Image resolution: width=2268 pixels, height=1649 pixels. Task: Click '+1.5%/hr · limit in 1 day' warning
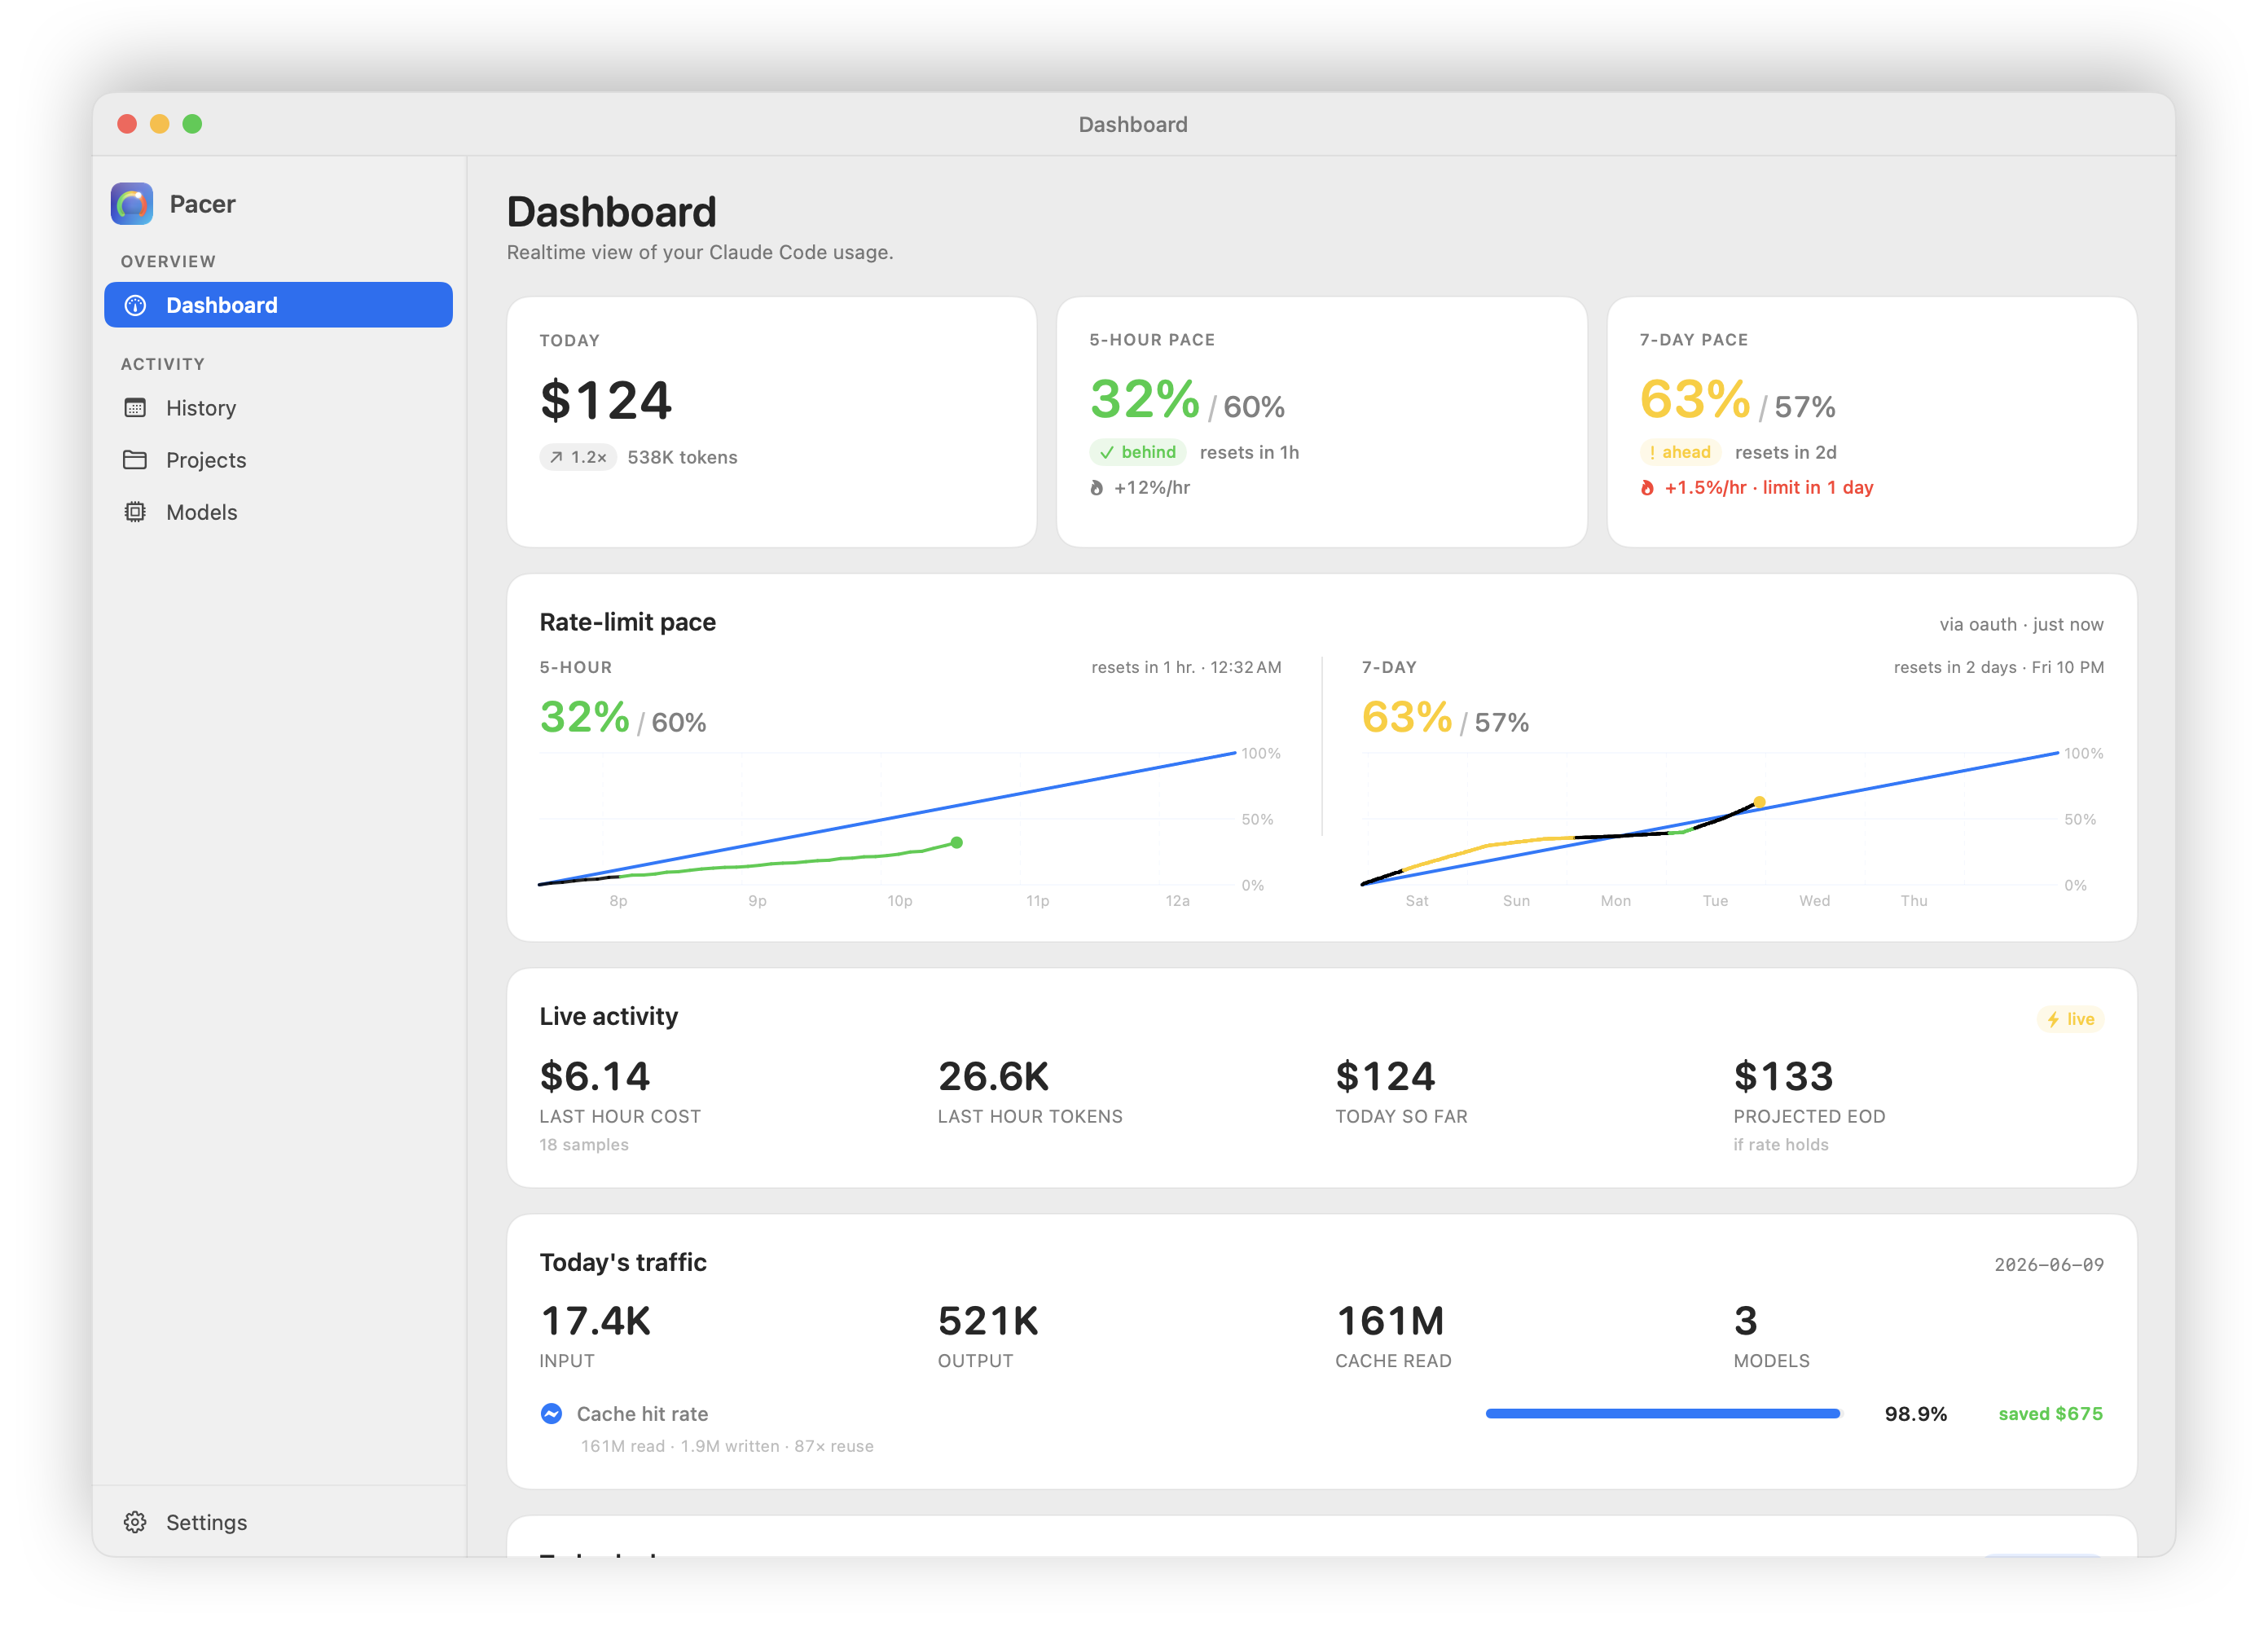pyautogui.click(x=1768, y=488)
